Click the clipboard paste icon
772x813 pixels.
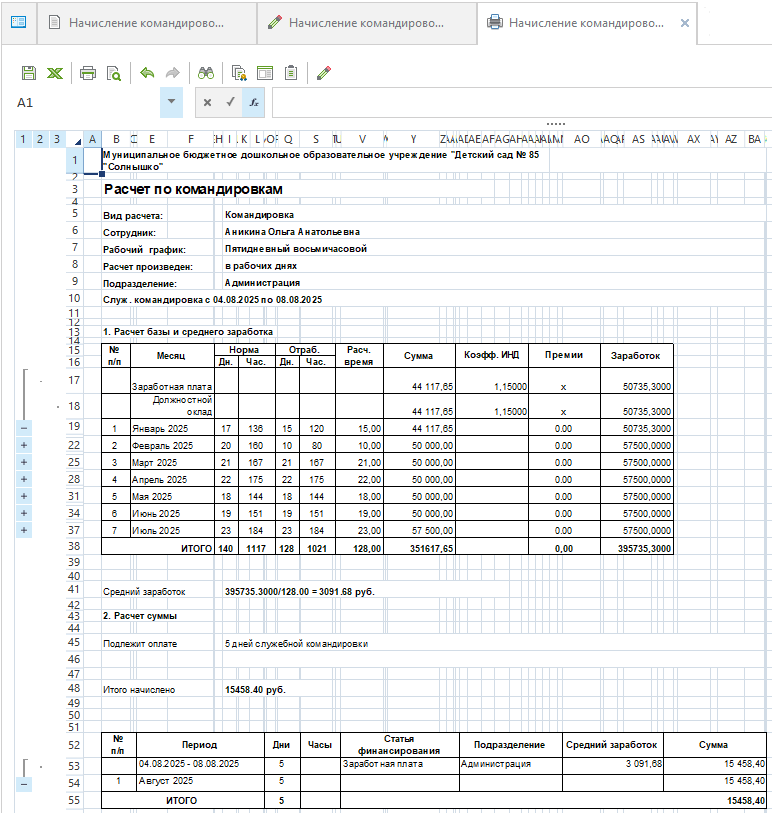(x=291, y=73)
